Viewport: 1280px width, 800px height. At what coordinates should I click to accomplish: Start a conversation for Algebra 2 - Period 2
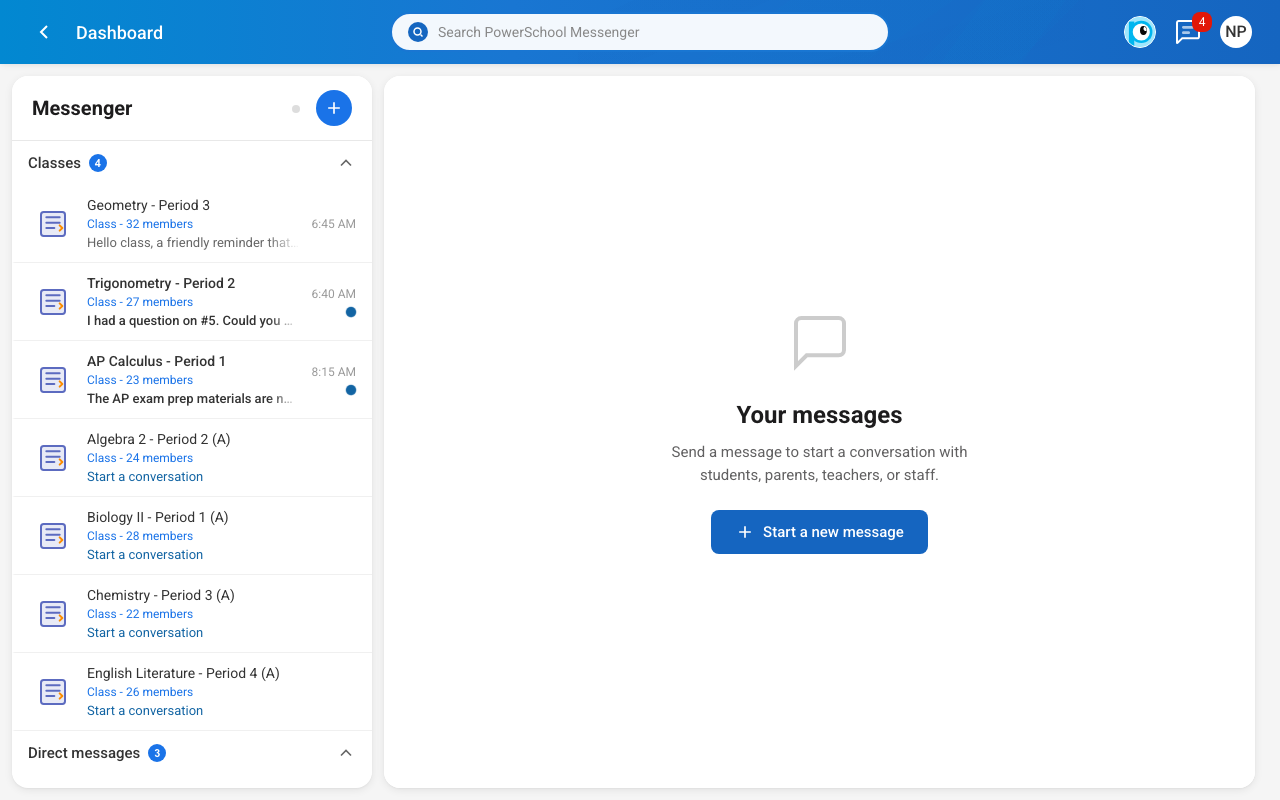pos(144,476)
